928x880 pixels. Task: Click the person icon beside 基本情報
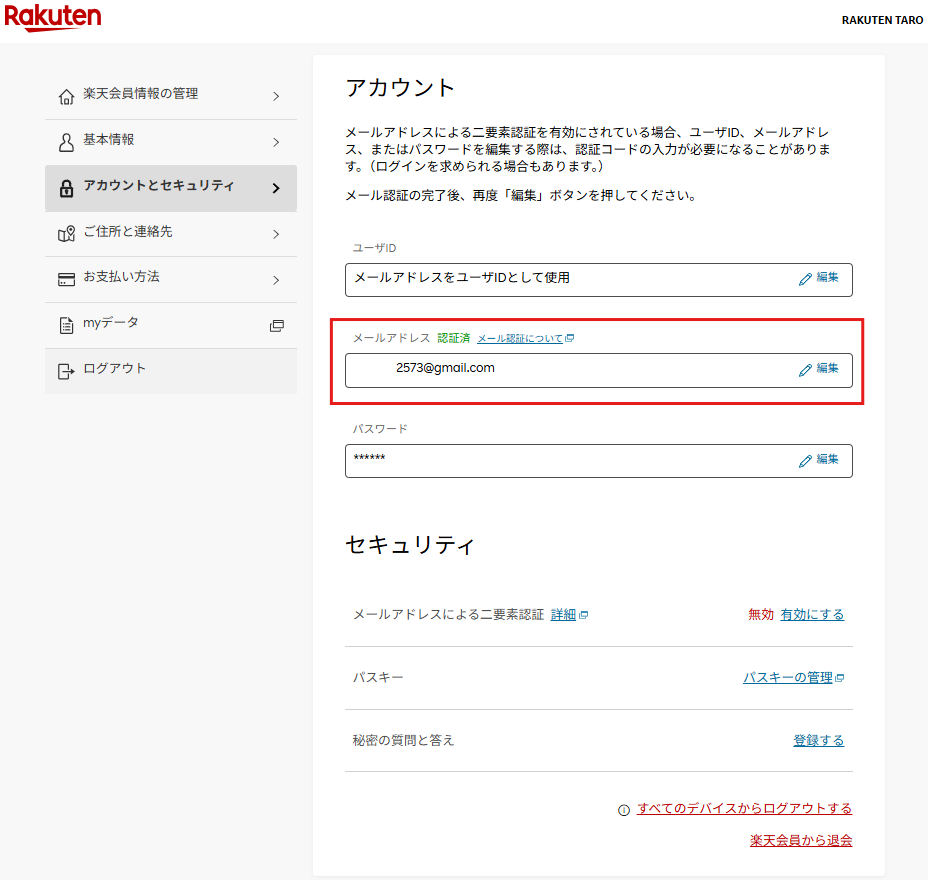pos(67,142)
